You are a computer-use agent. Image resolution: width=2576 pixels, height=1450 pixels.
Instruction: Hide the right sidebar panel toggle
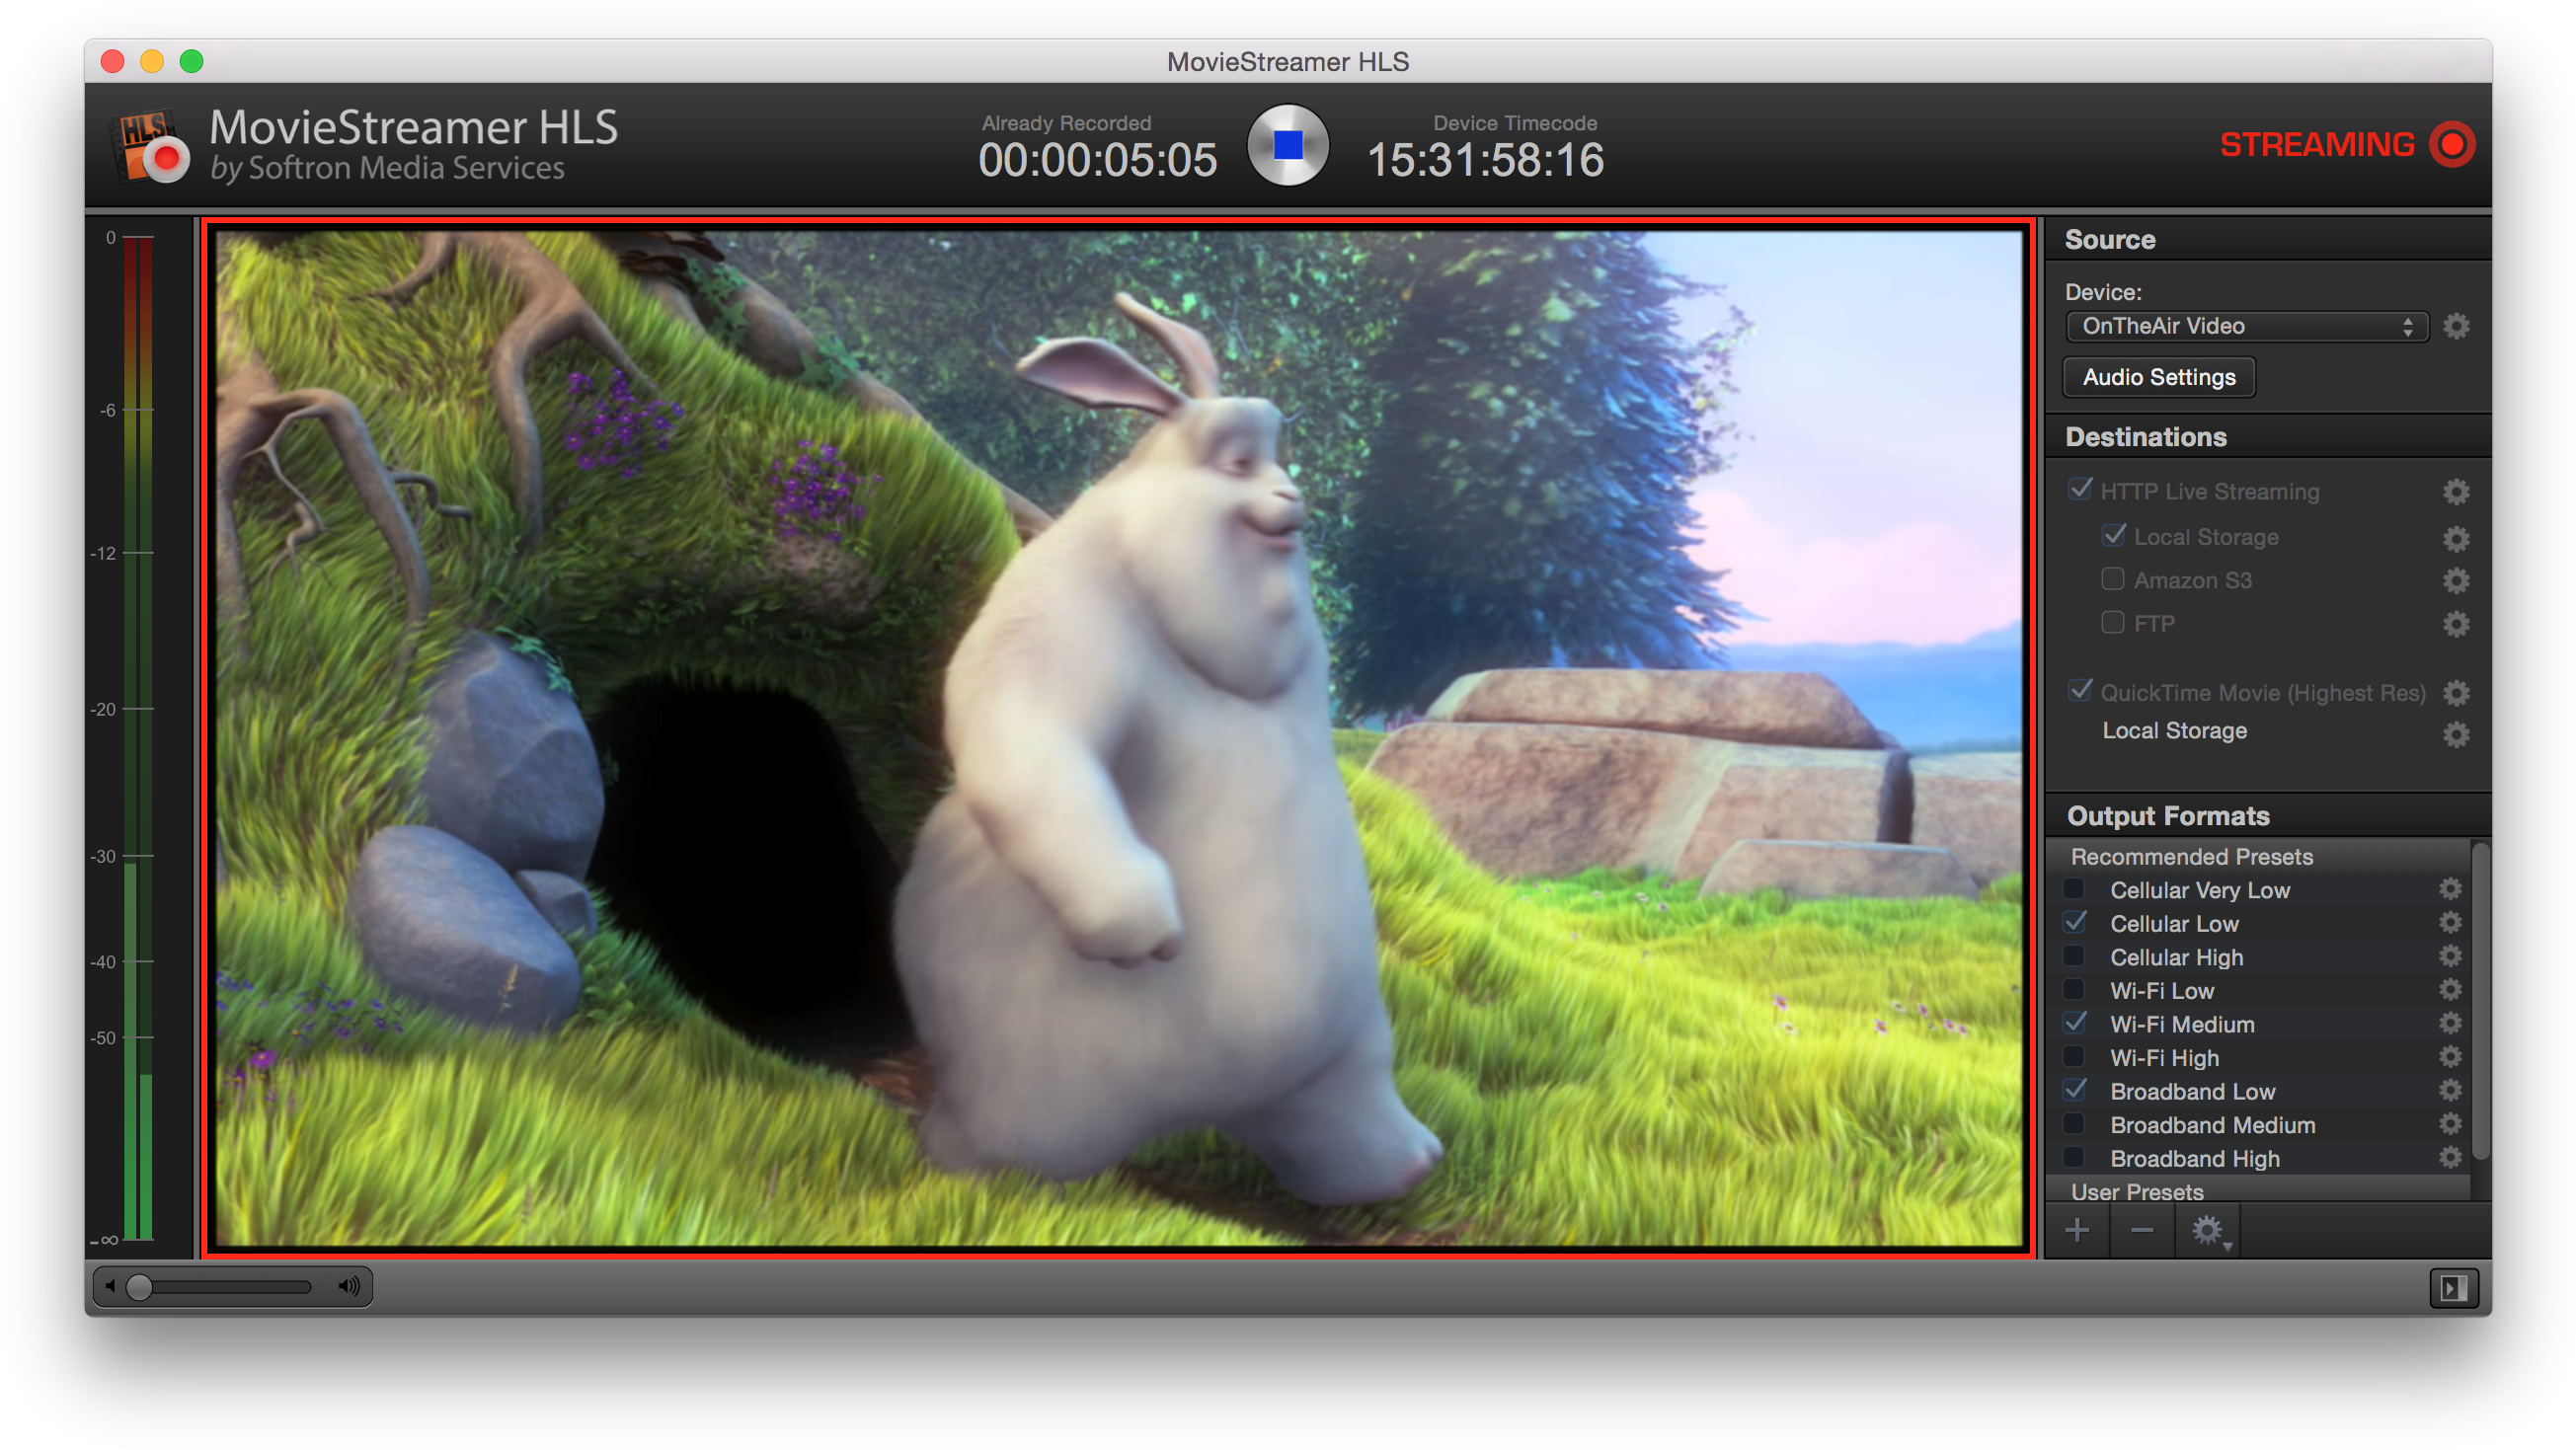tap(2453, 1288)
